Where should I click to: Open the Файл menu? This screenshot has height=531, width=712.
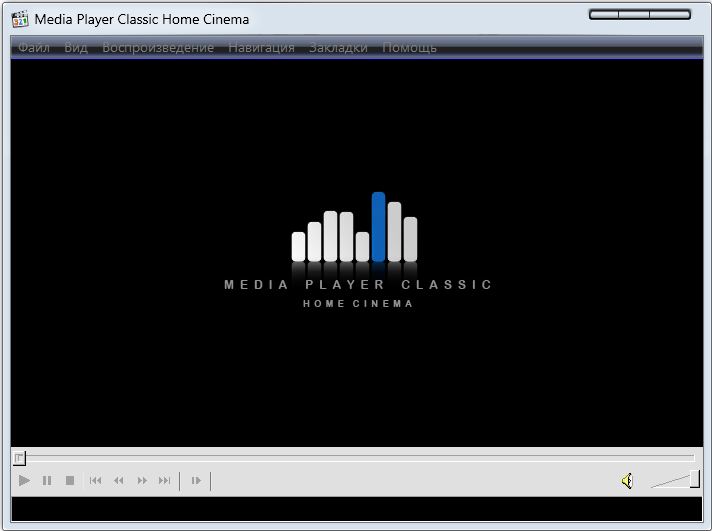[x=34, y=47]
